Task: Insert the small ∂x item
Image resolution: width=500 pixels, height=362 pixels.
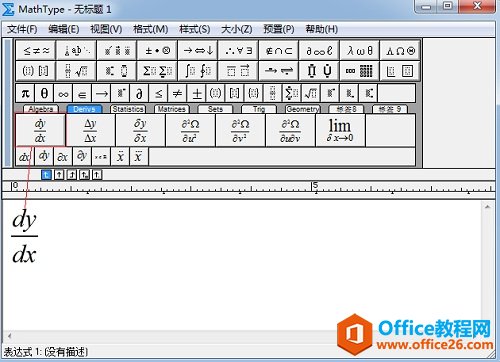Action: [x=63, y=156]
